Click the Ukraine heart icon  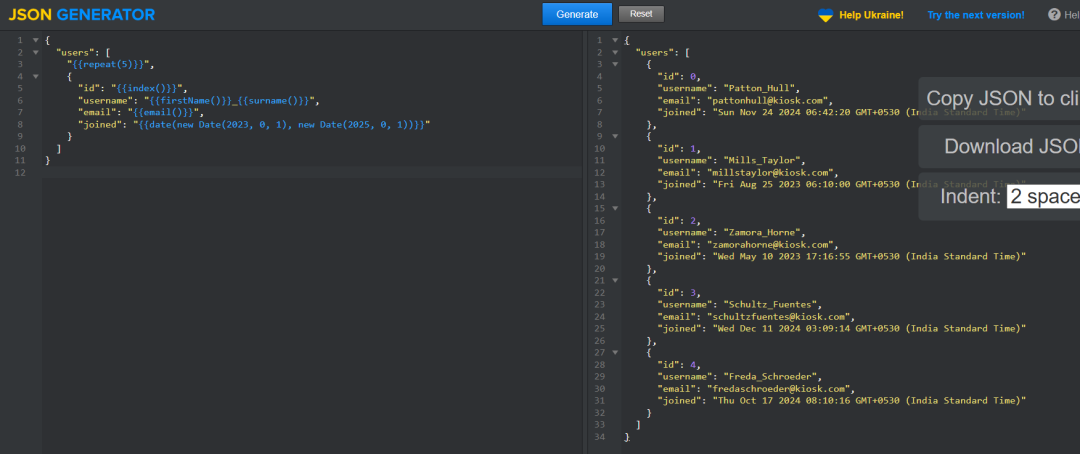(x=825, y=15)
